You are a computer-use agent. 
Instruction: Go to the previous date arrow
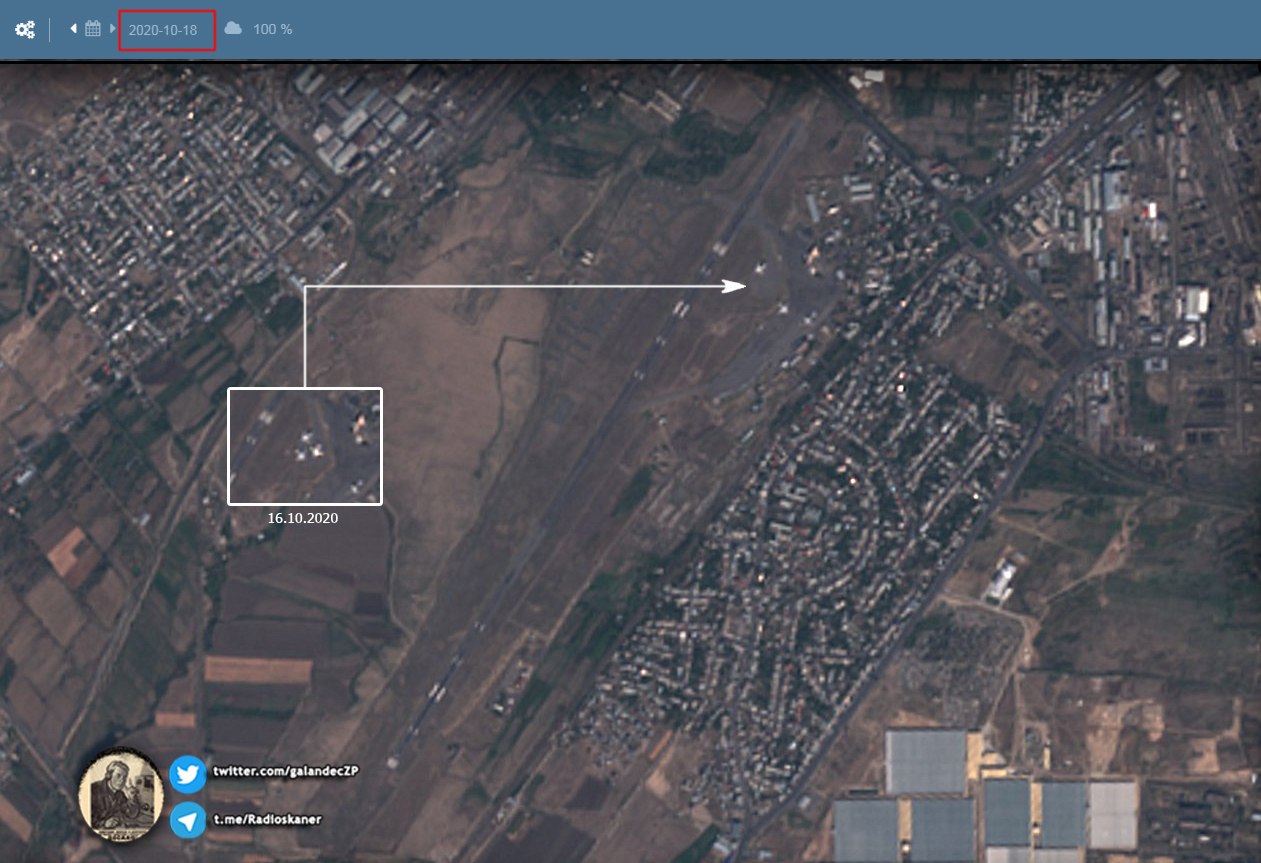tap(73, 29)
